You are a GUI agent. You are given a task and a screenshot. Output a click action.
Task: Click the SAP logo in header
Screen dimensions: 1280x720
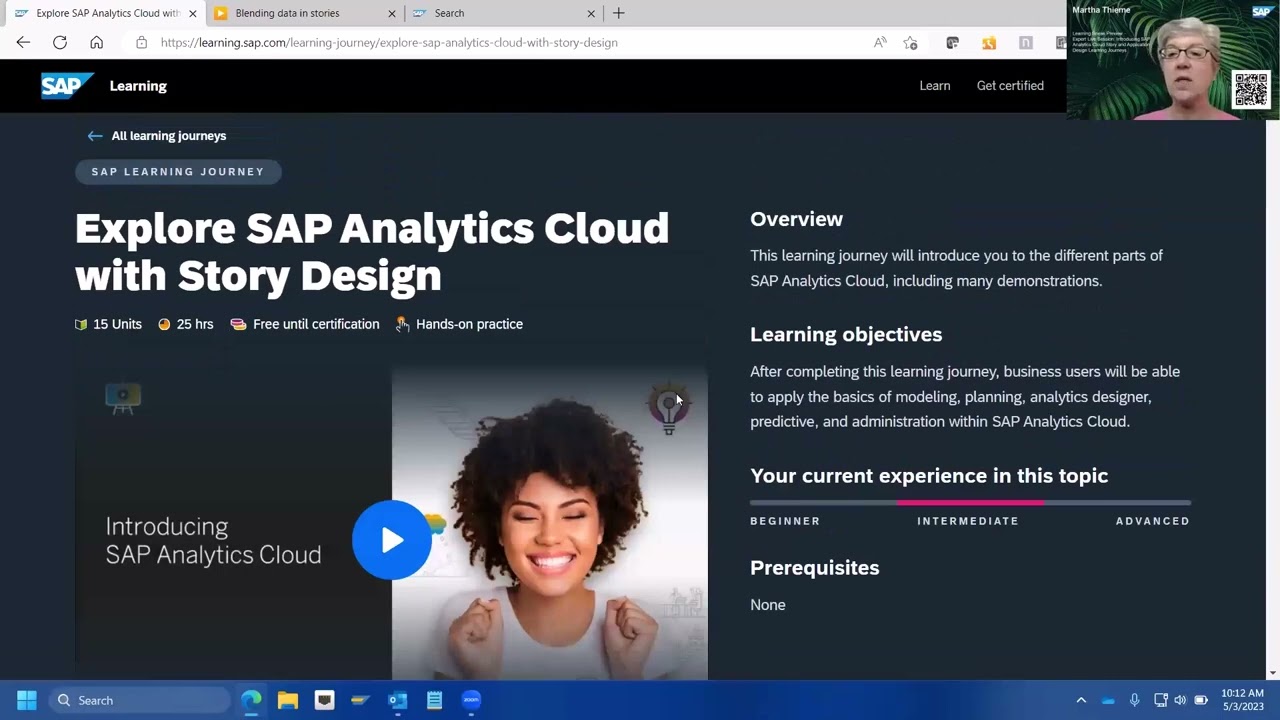point(67,85)
